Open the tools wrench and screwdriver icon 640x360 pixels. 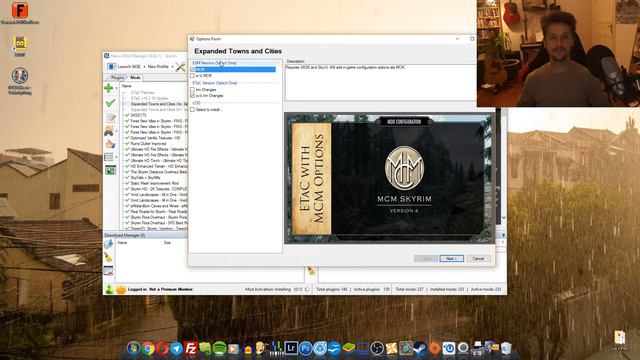click(180, 67)
